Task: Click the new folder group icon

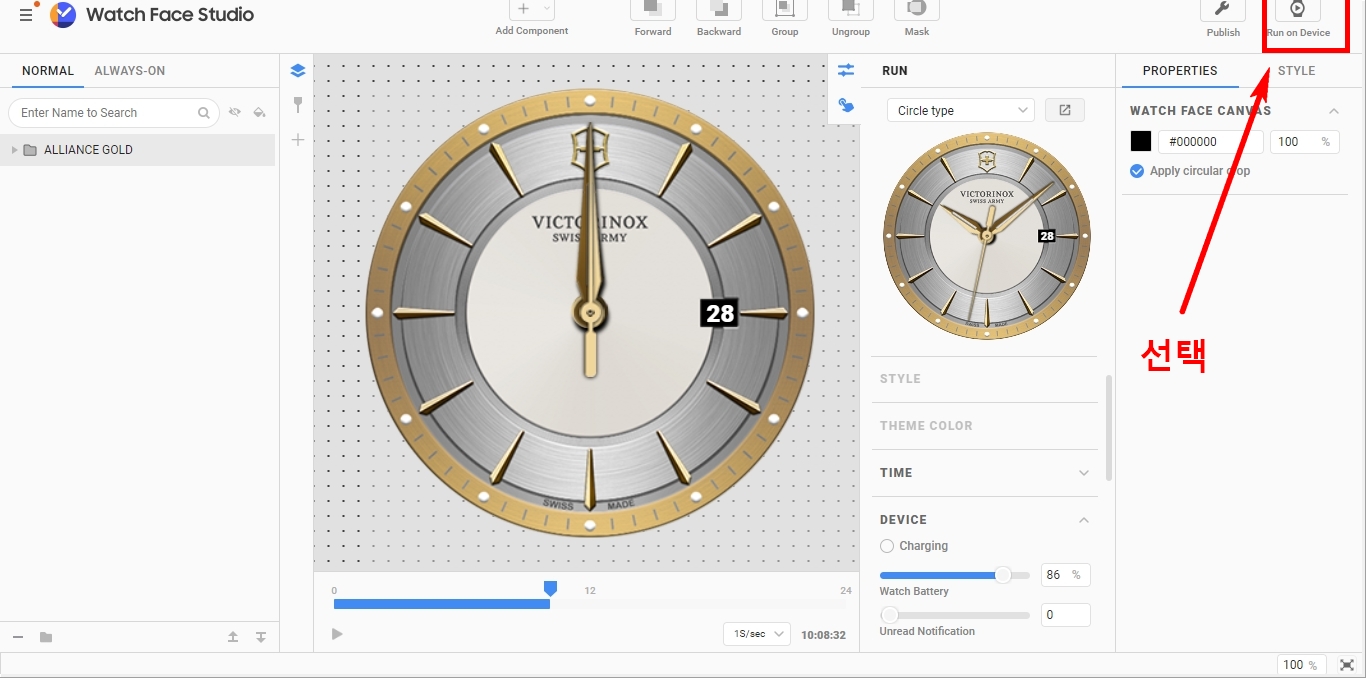Action: point(46,637)
